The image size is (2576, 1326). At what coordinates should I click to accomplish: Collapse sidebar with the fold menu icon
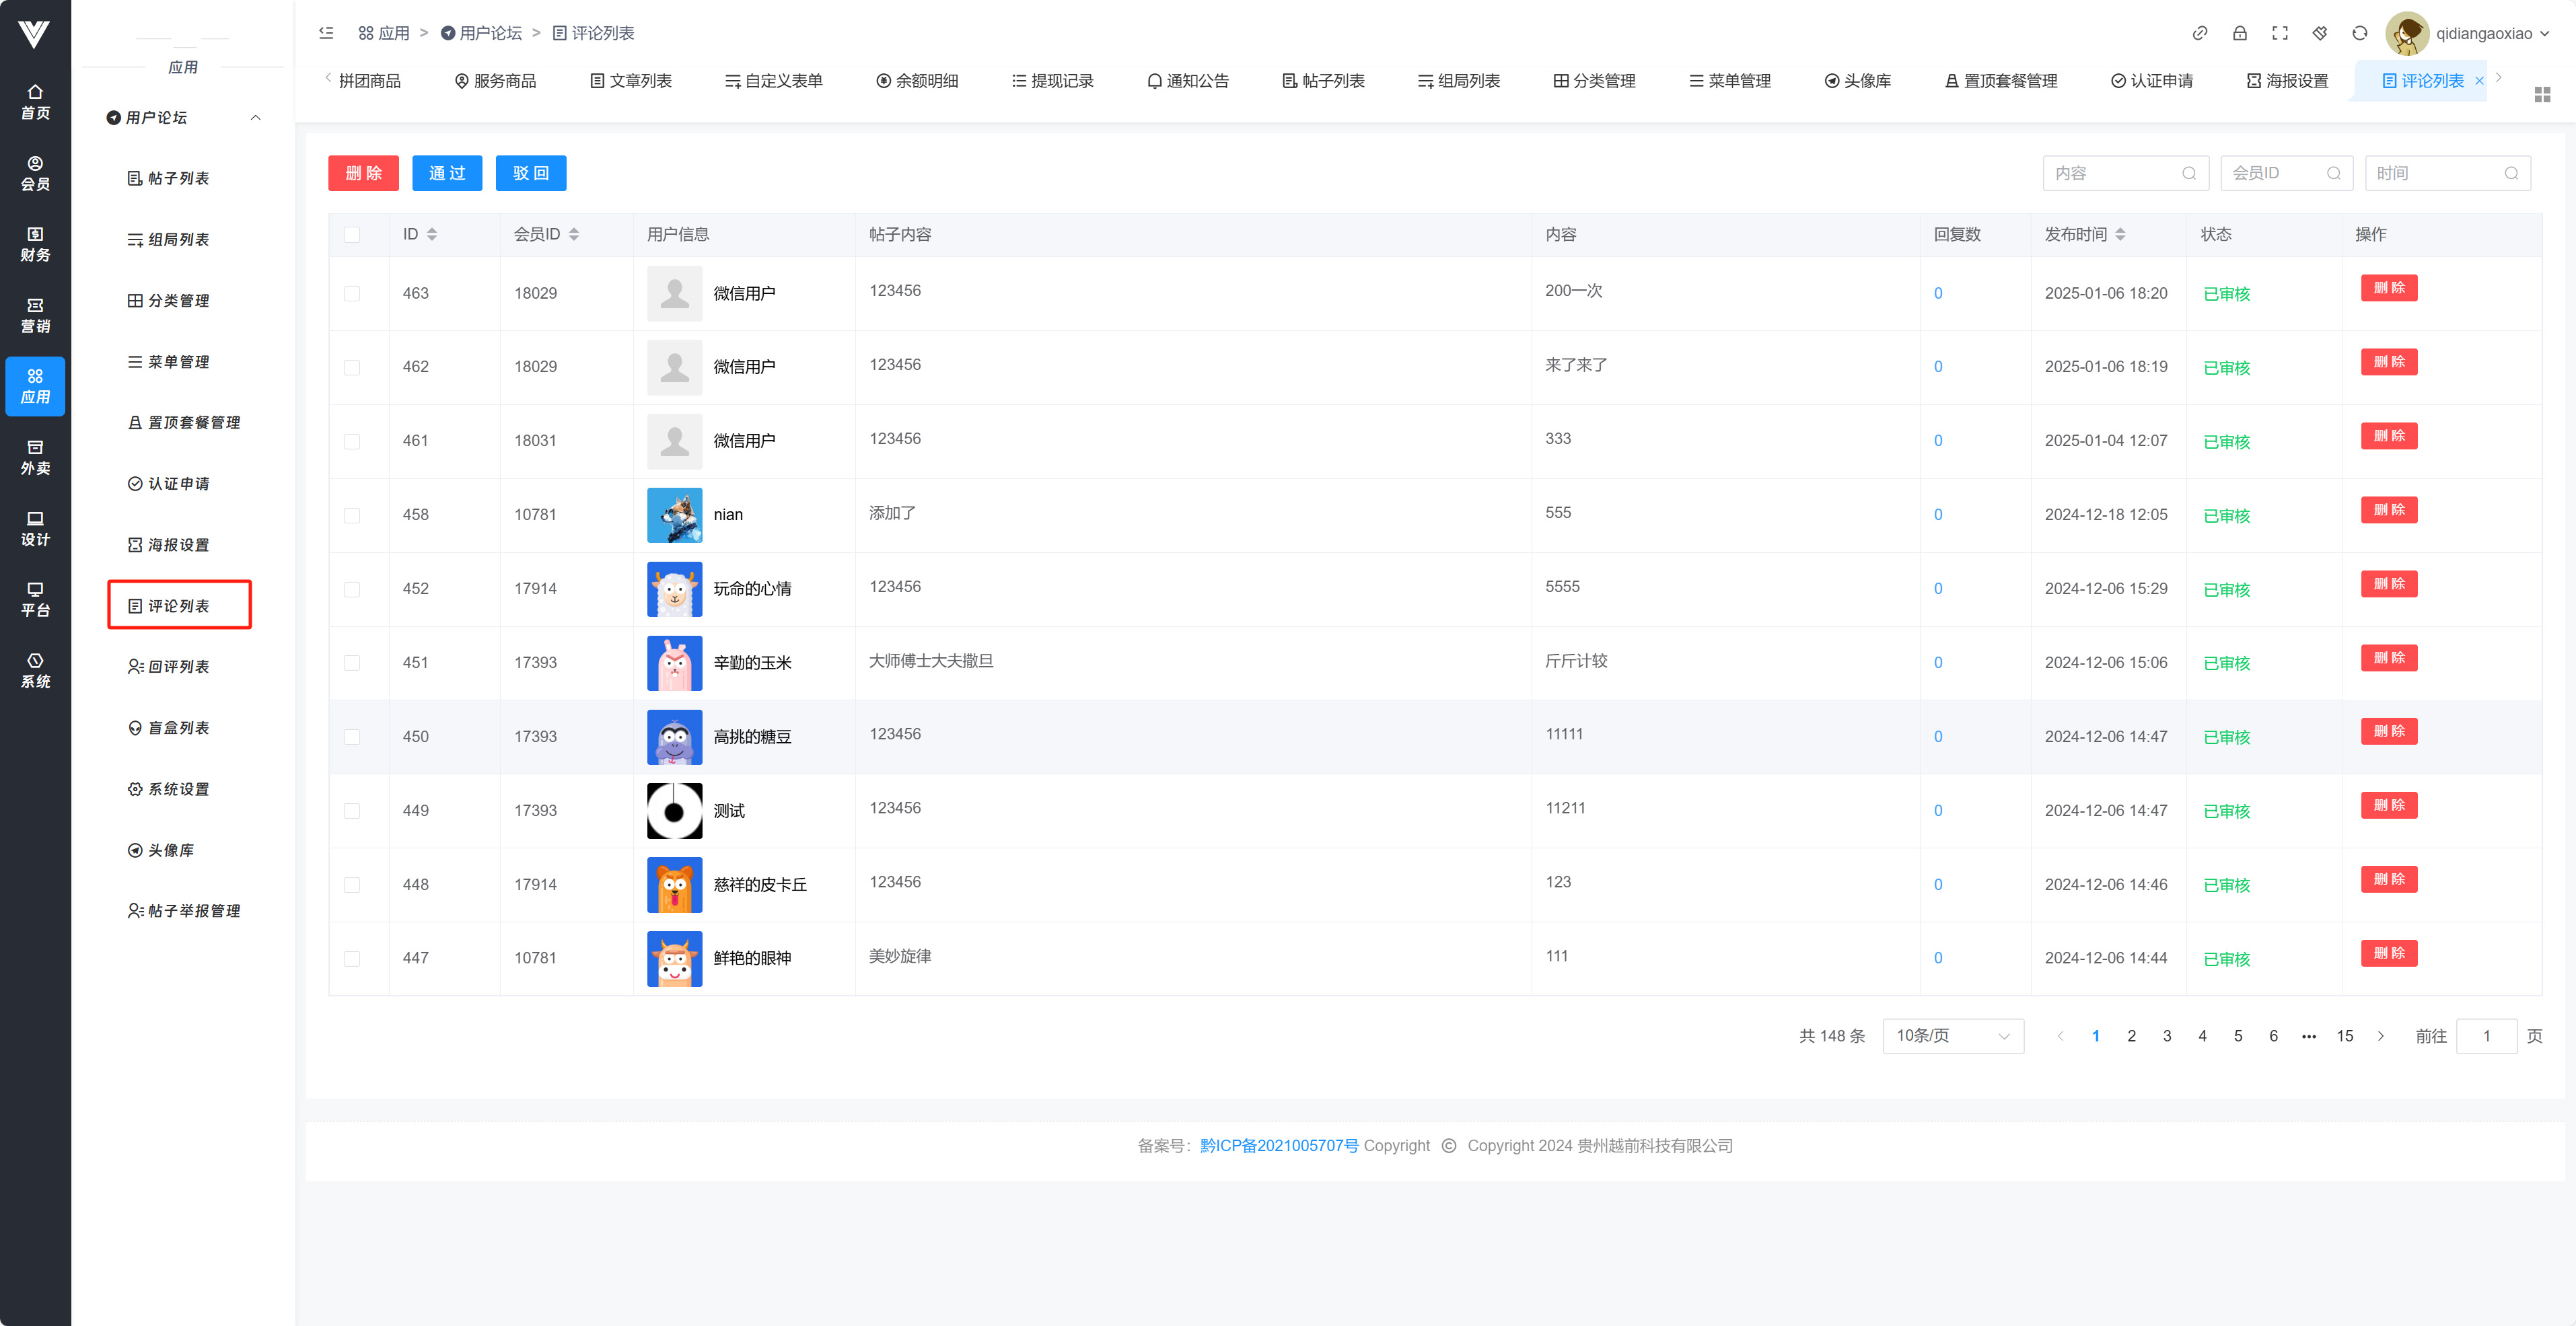(326, 33)
